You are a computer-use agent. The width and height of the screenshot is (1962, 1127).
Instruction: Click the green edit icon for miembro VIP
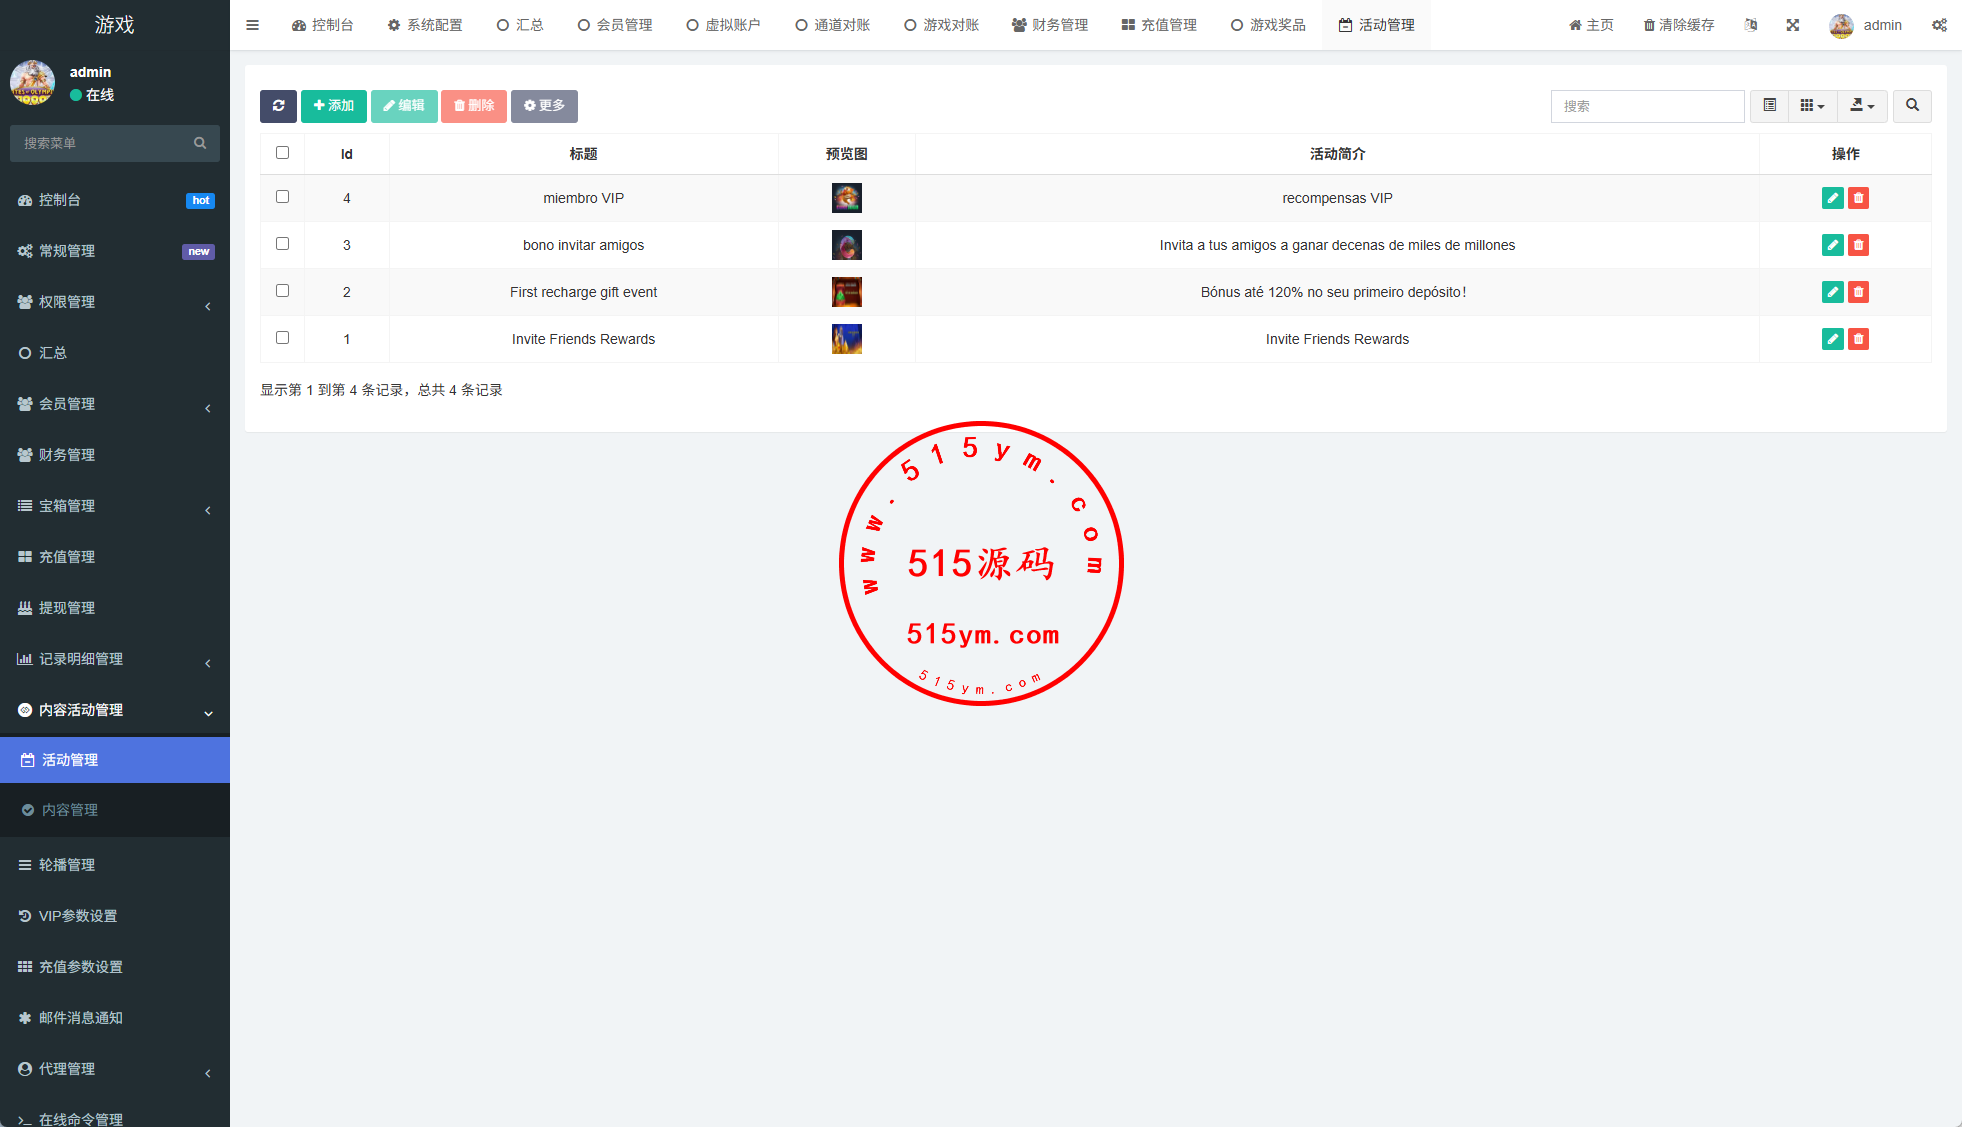[x=1832, y=198]
